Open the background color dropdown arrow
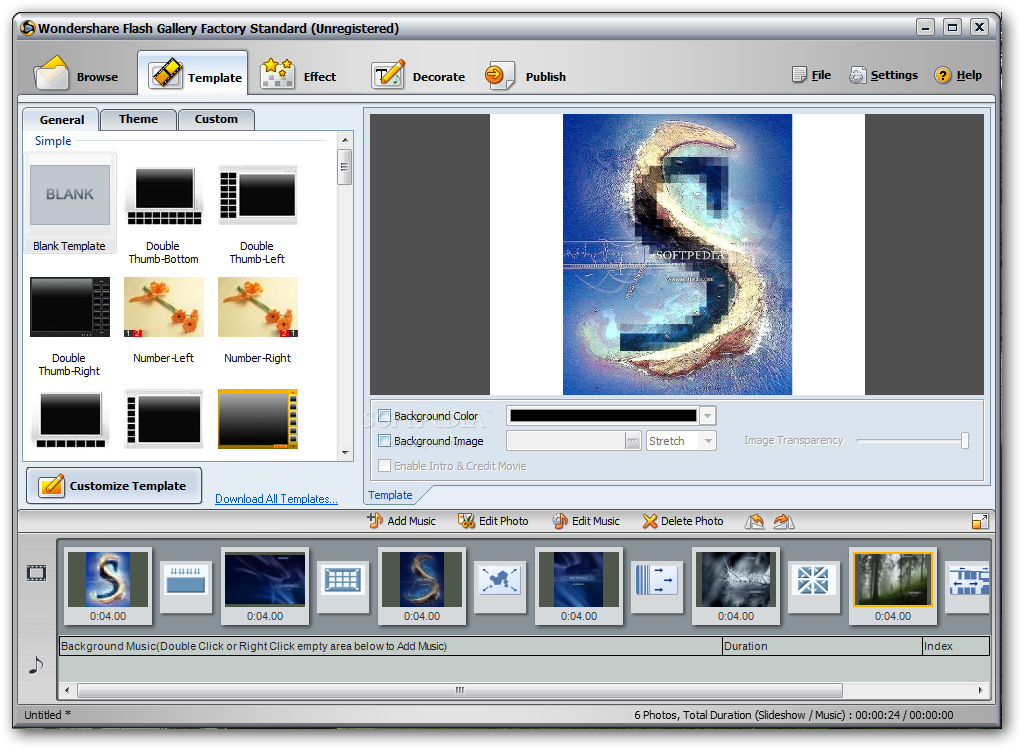1022x749 pixels. pos(707,416)
